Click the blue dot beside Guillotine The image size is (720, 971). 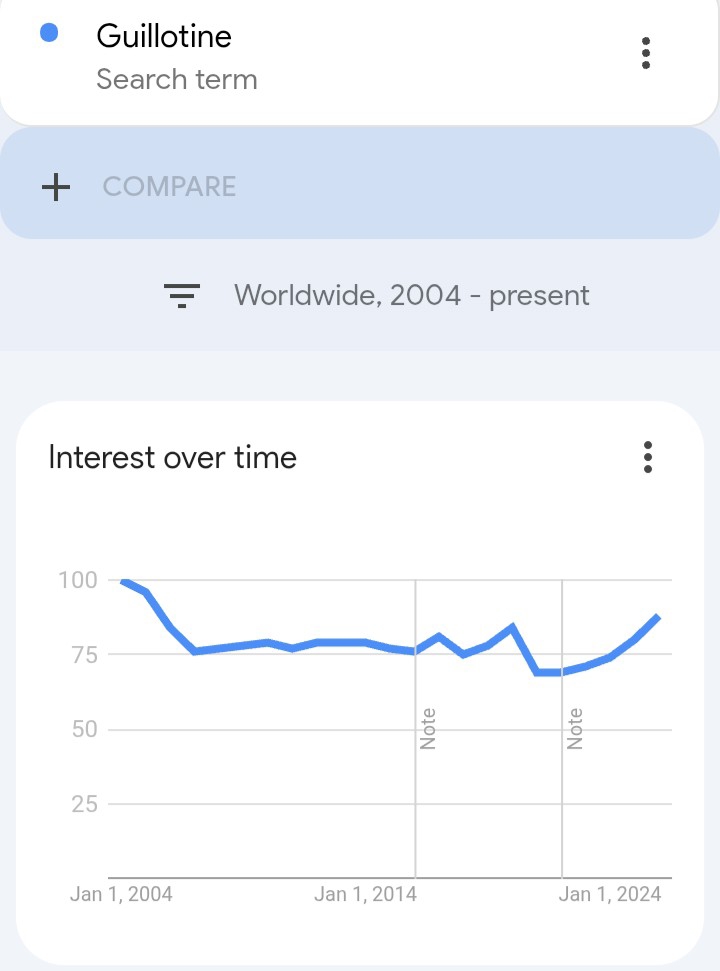pos(48,34)
